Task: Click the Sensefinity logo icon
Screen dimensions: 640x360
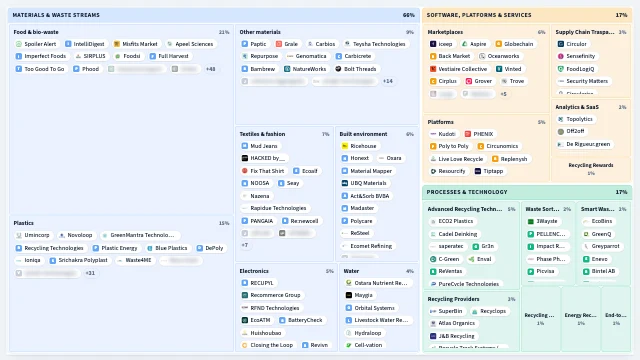Action: [x=561, y=56]
